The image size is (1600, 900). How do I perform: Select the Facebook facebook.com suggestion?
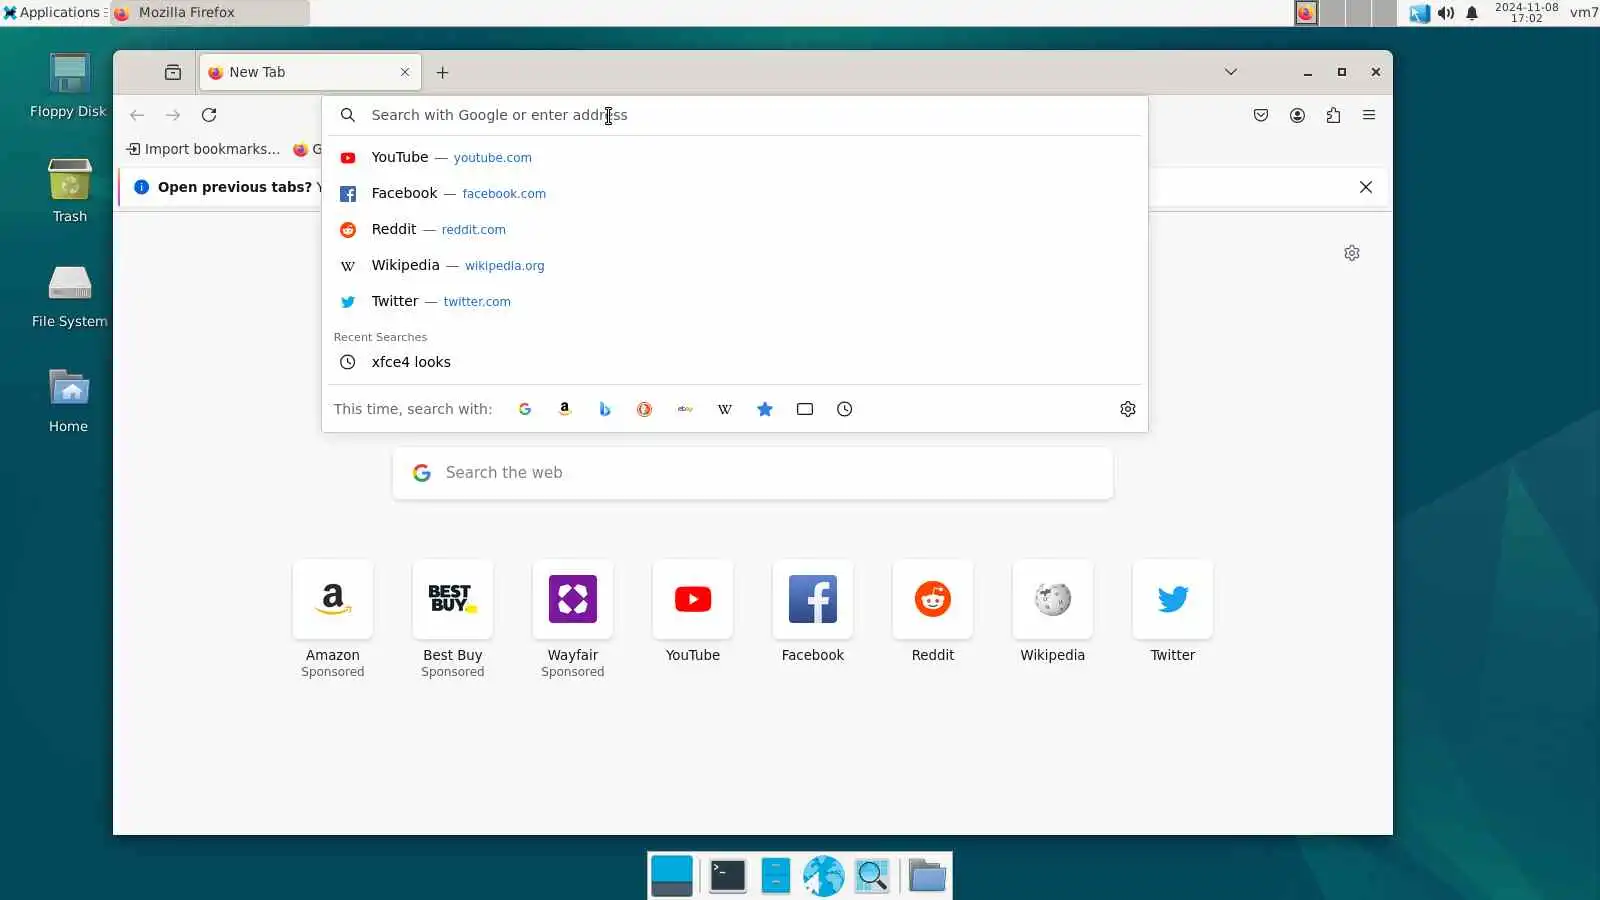[735, 193]
